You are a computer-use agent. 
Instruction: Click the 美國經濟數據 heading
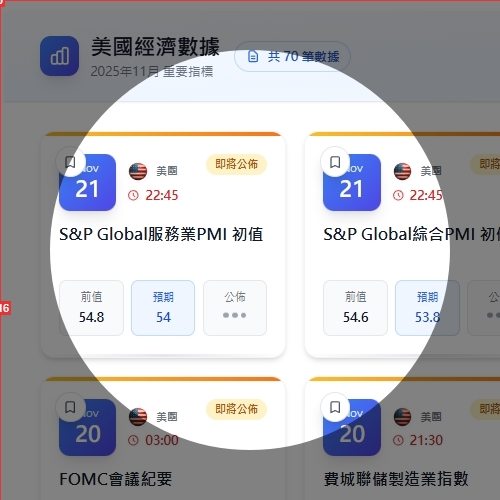tap(155, 47)
